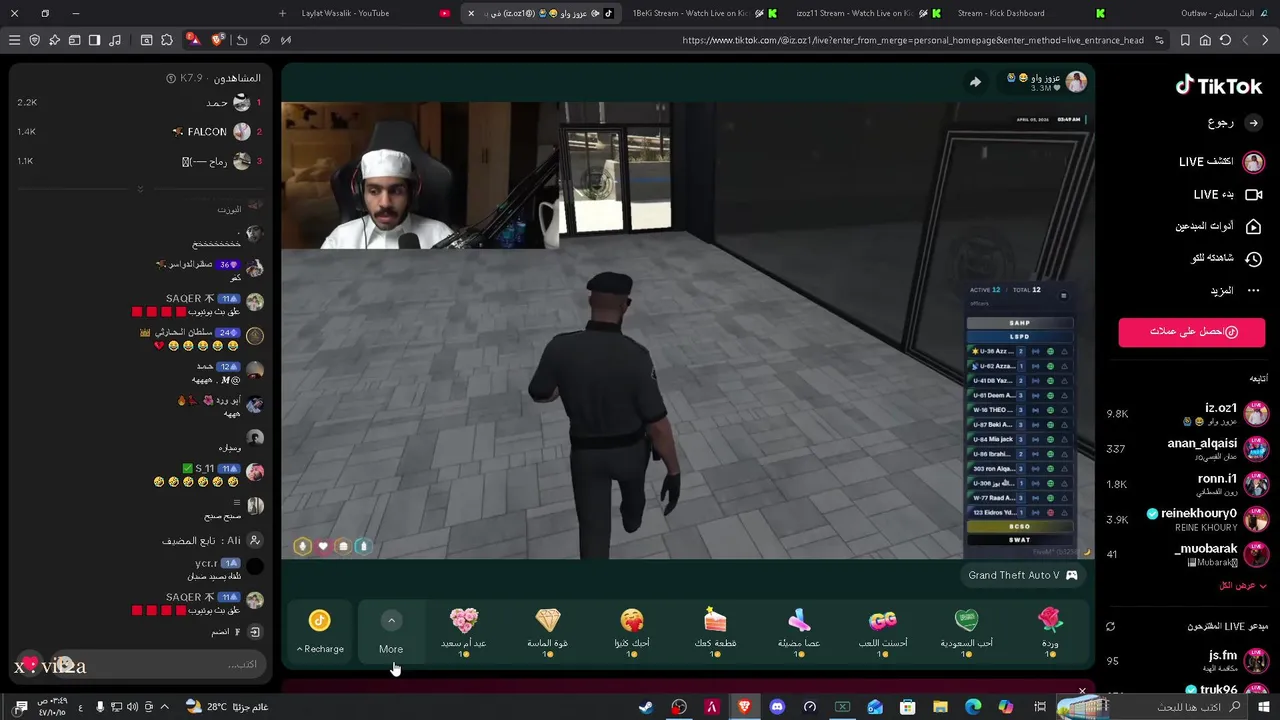Open أدوات المبدعين creator tools
The image size is (1280, 720).
point(1218,227)
